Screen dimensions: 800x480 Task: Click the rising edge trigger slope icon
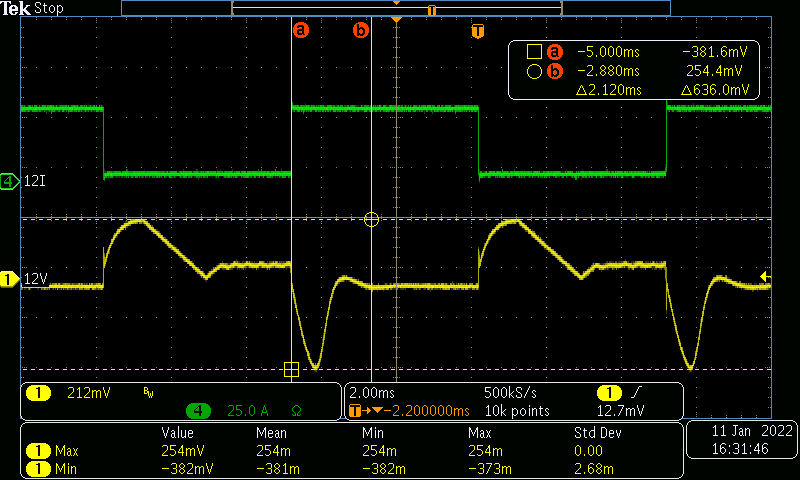640,393
